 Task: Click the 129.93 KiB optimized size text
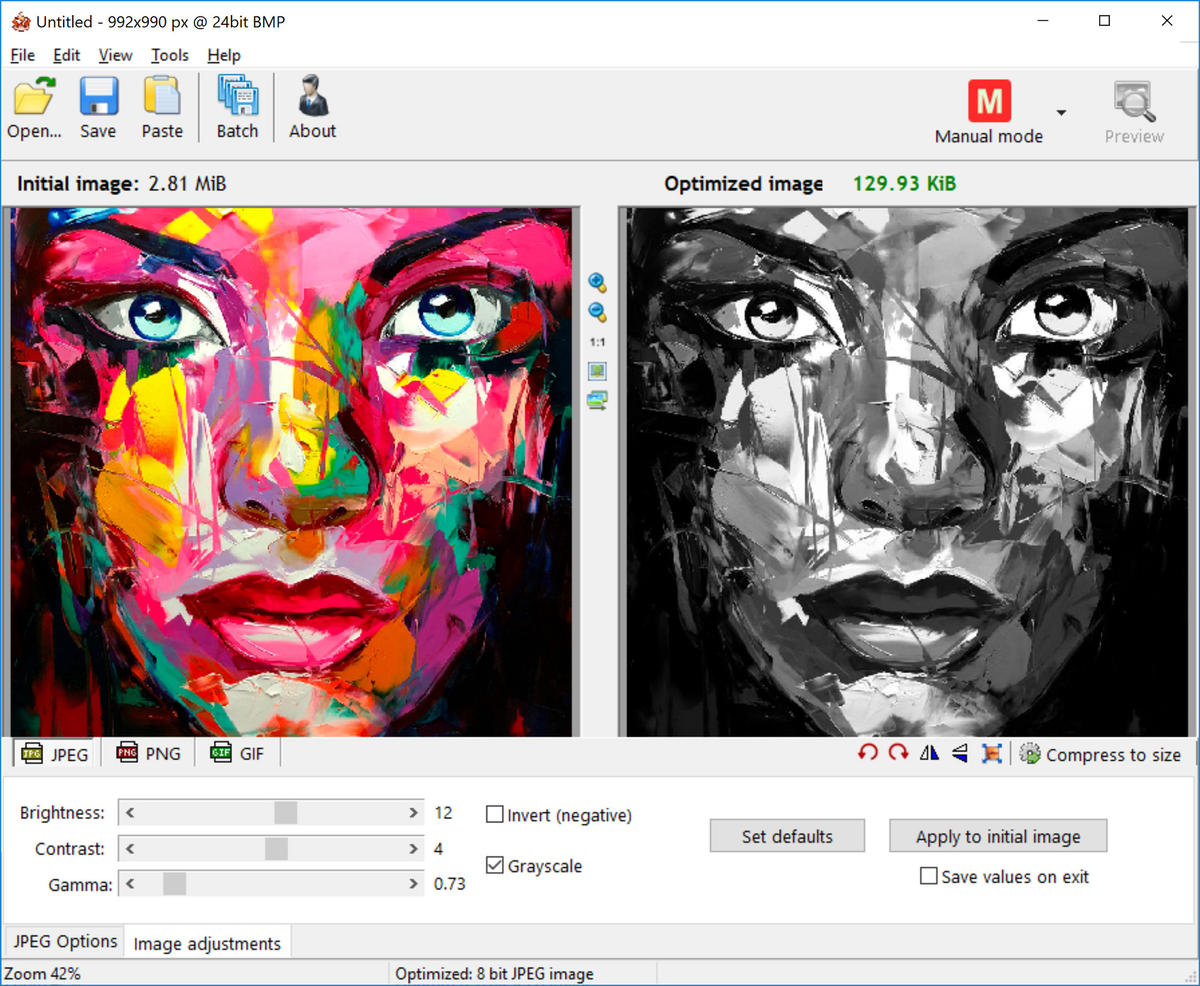click(x=904, y=184)
